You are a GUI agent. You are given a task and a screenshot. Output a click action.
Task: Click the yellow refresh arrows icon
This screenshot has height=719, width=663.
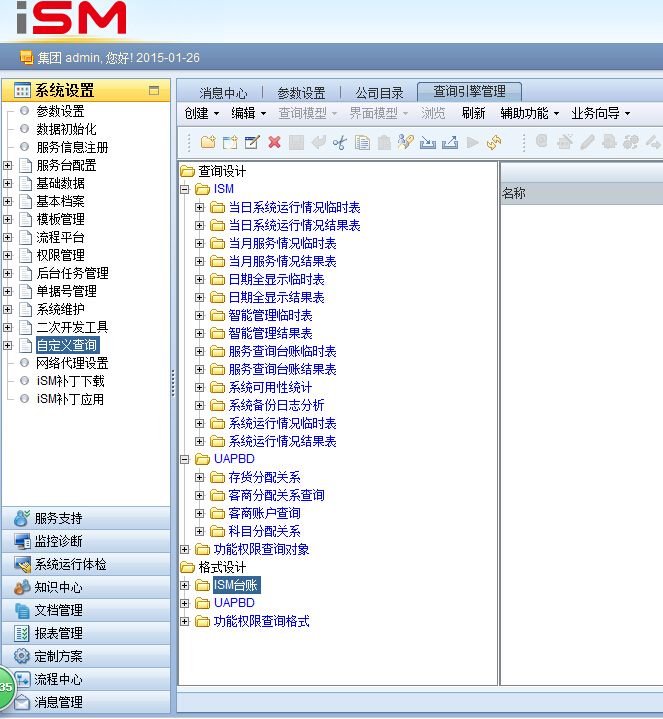(494, 142)
